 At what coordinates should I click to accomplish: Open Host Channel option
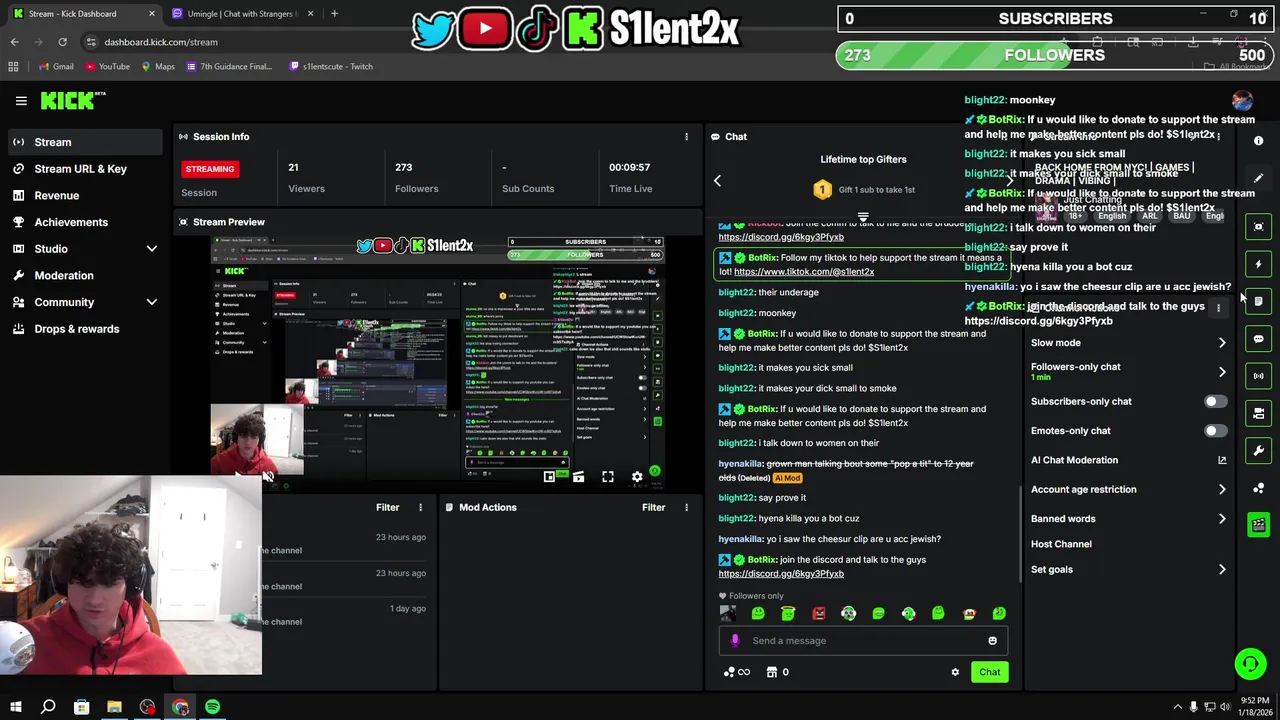tap(1061, 544)
